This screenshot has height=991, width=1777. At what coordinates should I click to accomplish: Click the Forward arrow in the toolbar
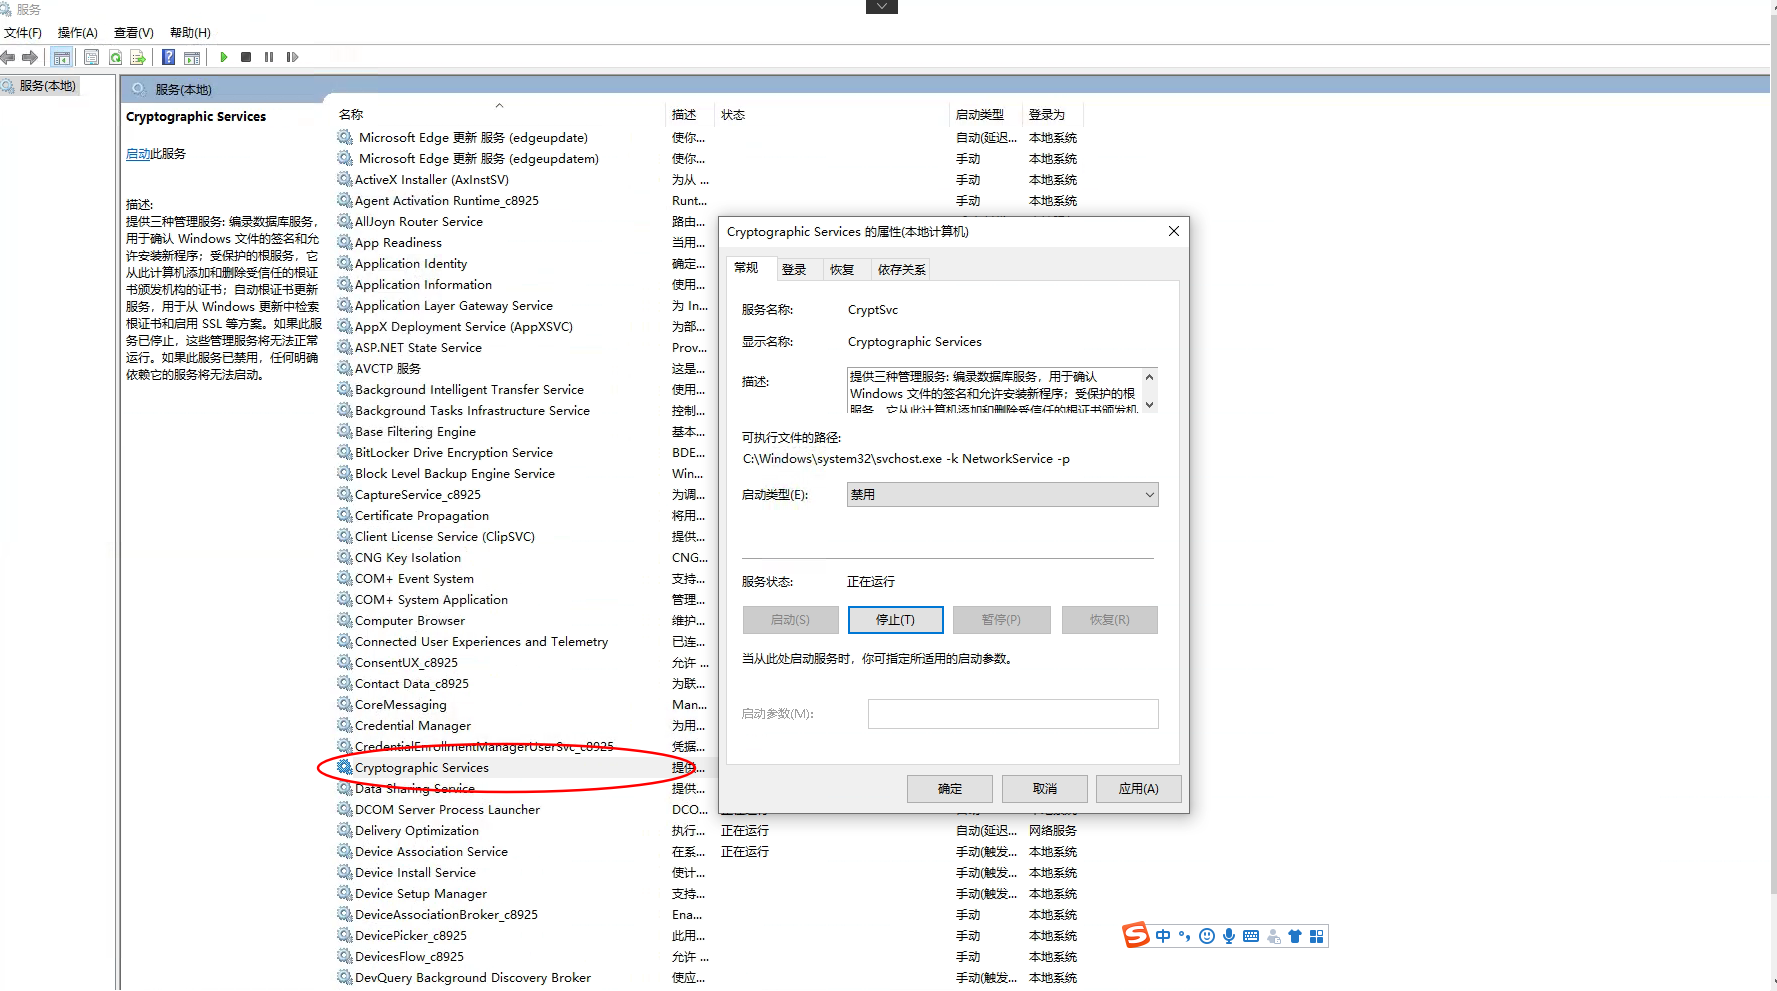(30, 57)
